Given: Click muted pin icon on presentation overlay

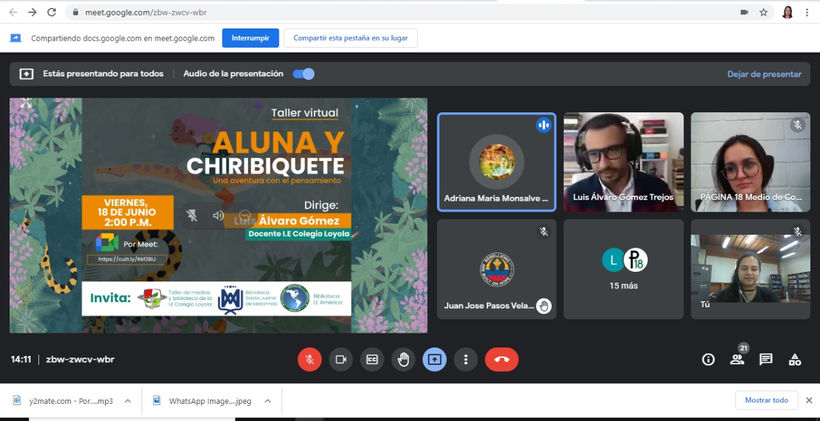Looking at the screenshot, I should [x=192, y=215].
